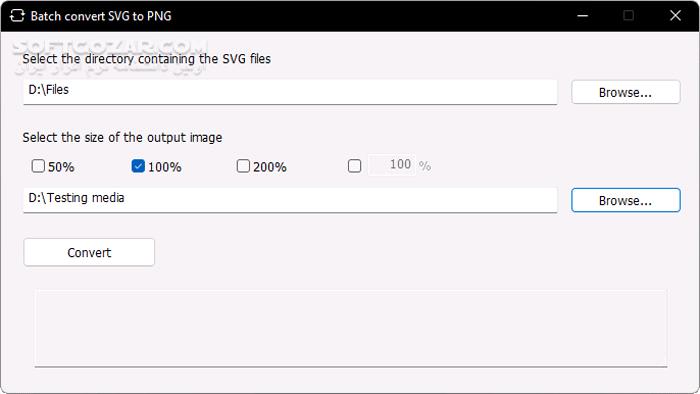Tick the 200% output size checkbox
The image size is (700, 394).
243,166
